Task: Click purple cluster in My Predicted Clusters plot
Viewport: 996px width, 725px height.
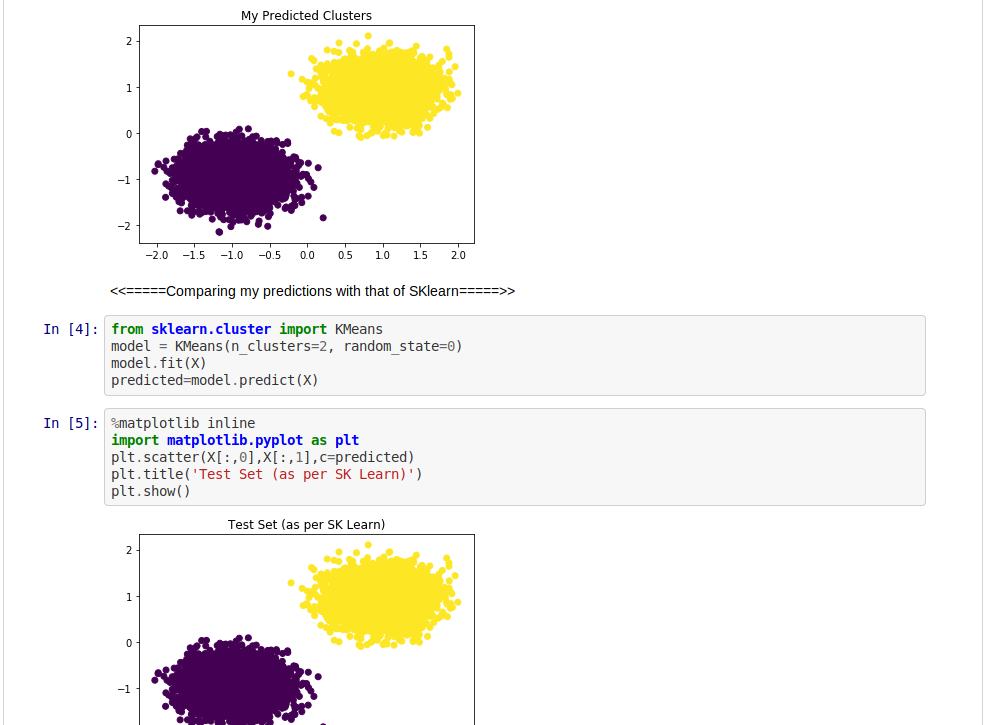Action: (x=232, y=175)
